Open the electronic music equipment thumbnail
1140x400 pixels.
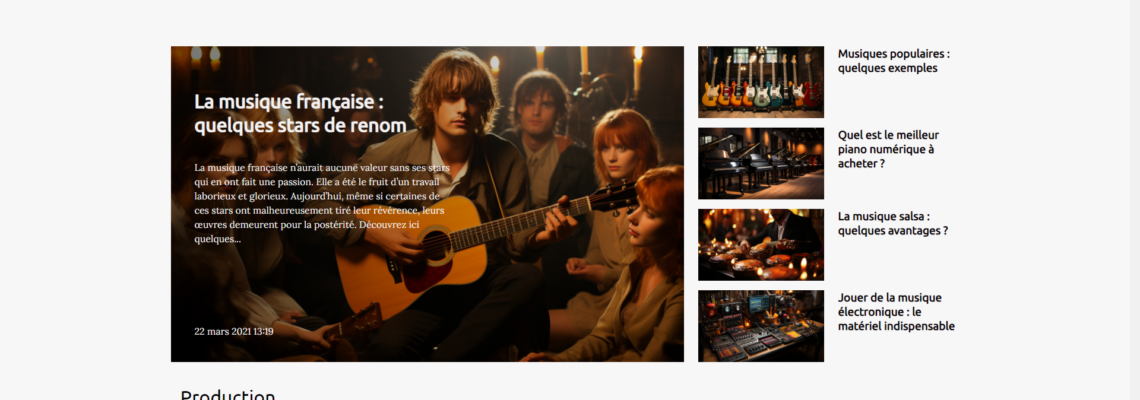click(x=760, y=326)
